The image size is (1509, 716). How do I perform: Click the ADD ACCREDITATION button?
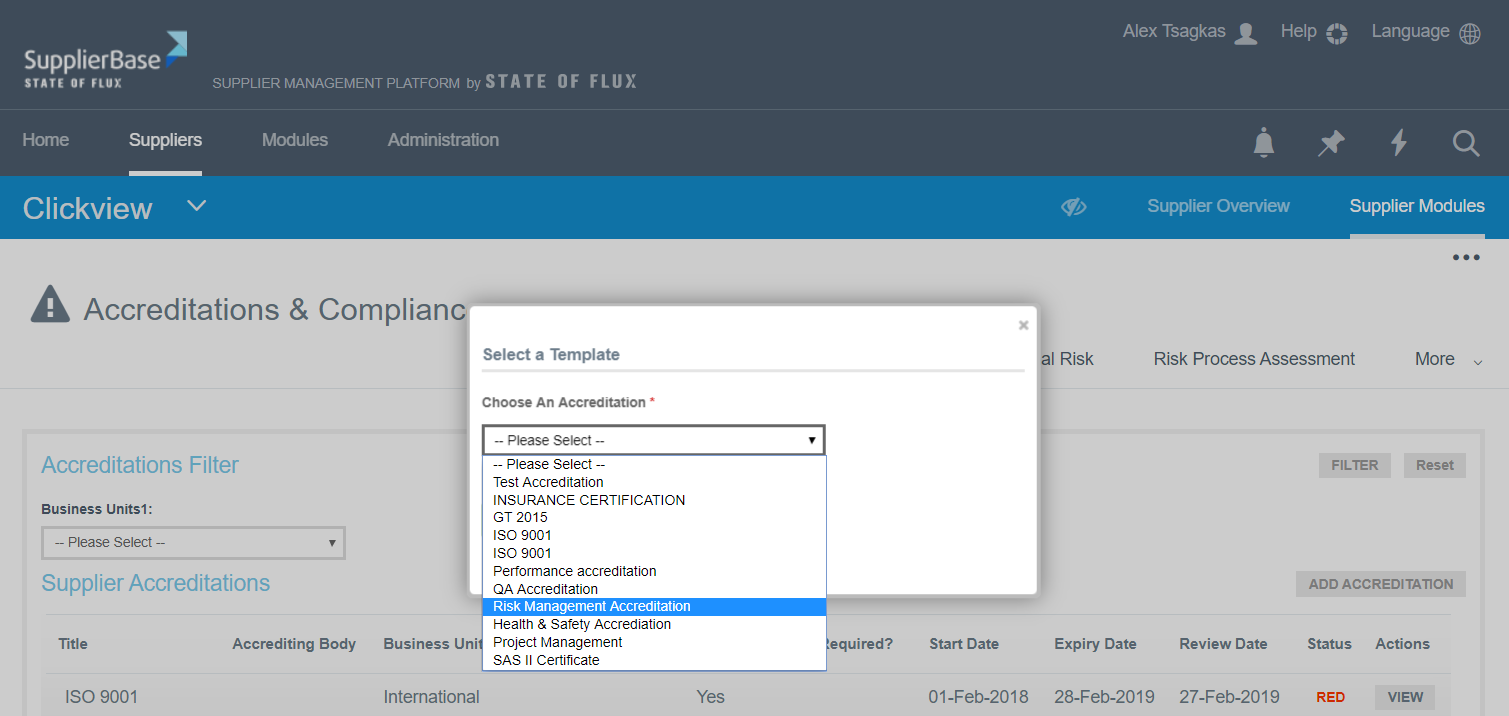pyautogui.click(x=1380, y=584)
